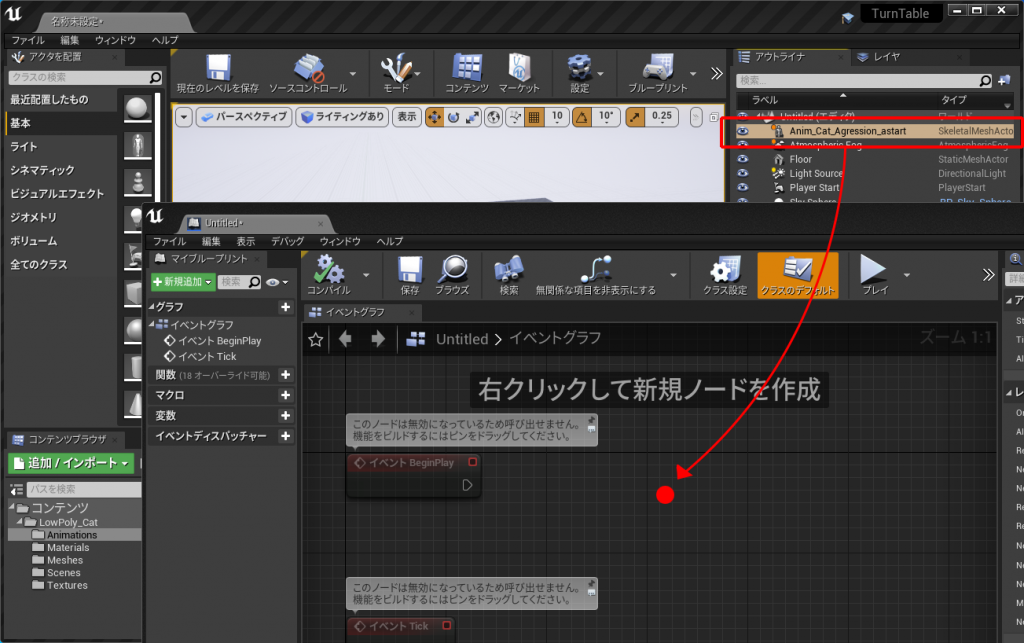Select the Event Graph (イベントグラフ) tab
The height and width of the screenshot is (643, 1024).
pos(355,313)
